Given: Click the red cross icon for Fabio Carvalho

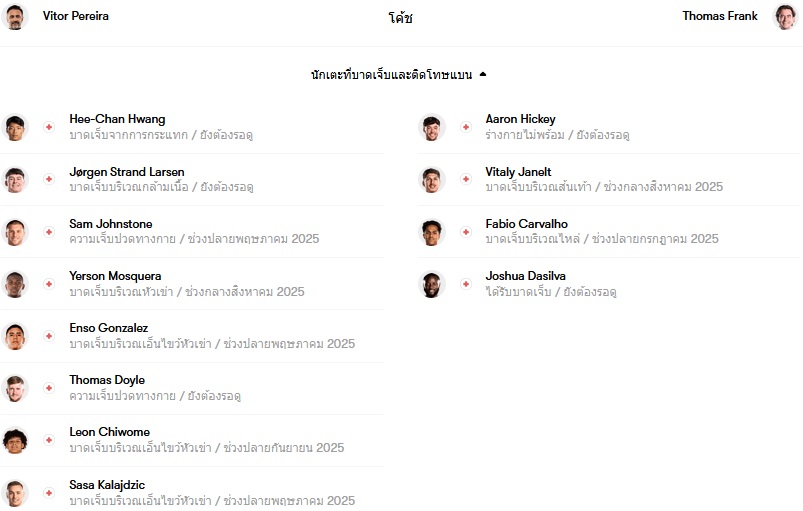Looking at the screenshot, I should tap(466, 232).
